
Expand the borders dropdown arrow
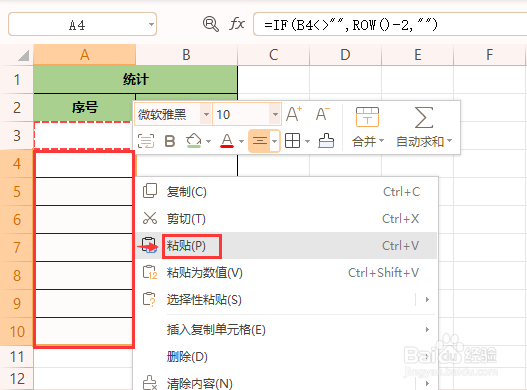coord(307,141)
